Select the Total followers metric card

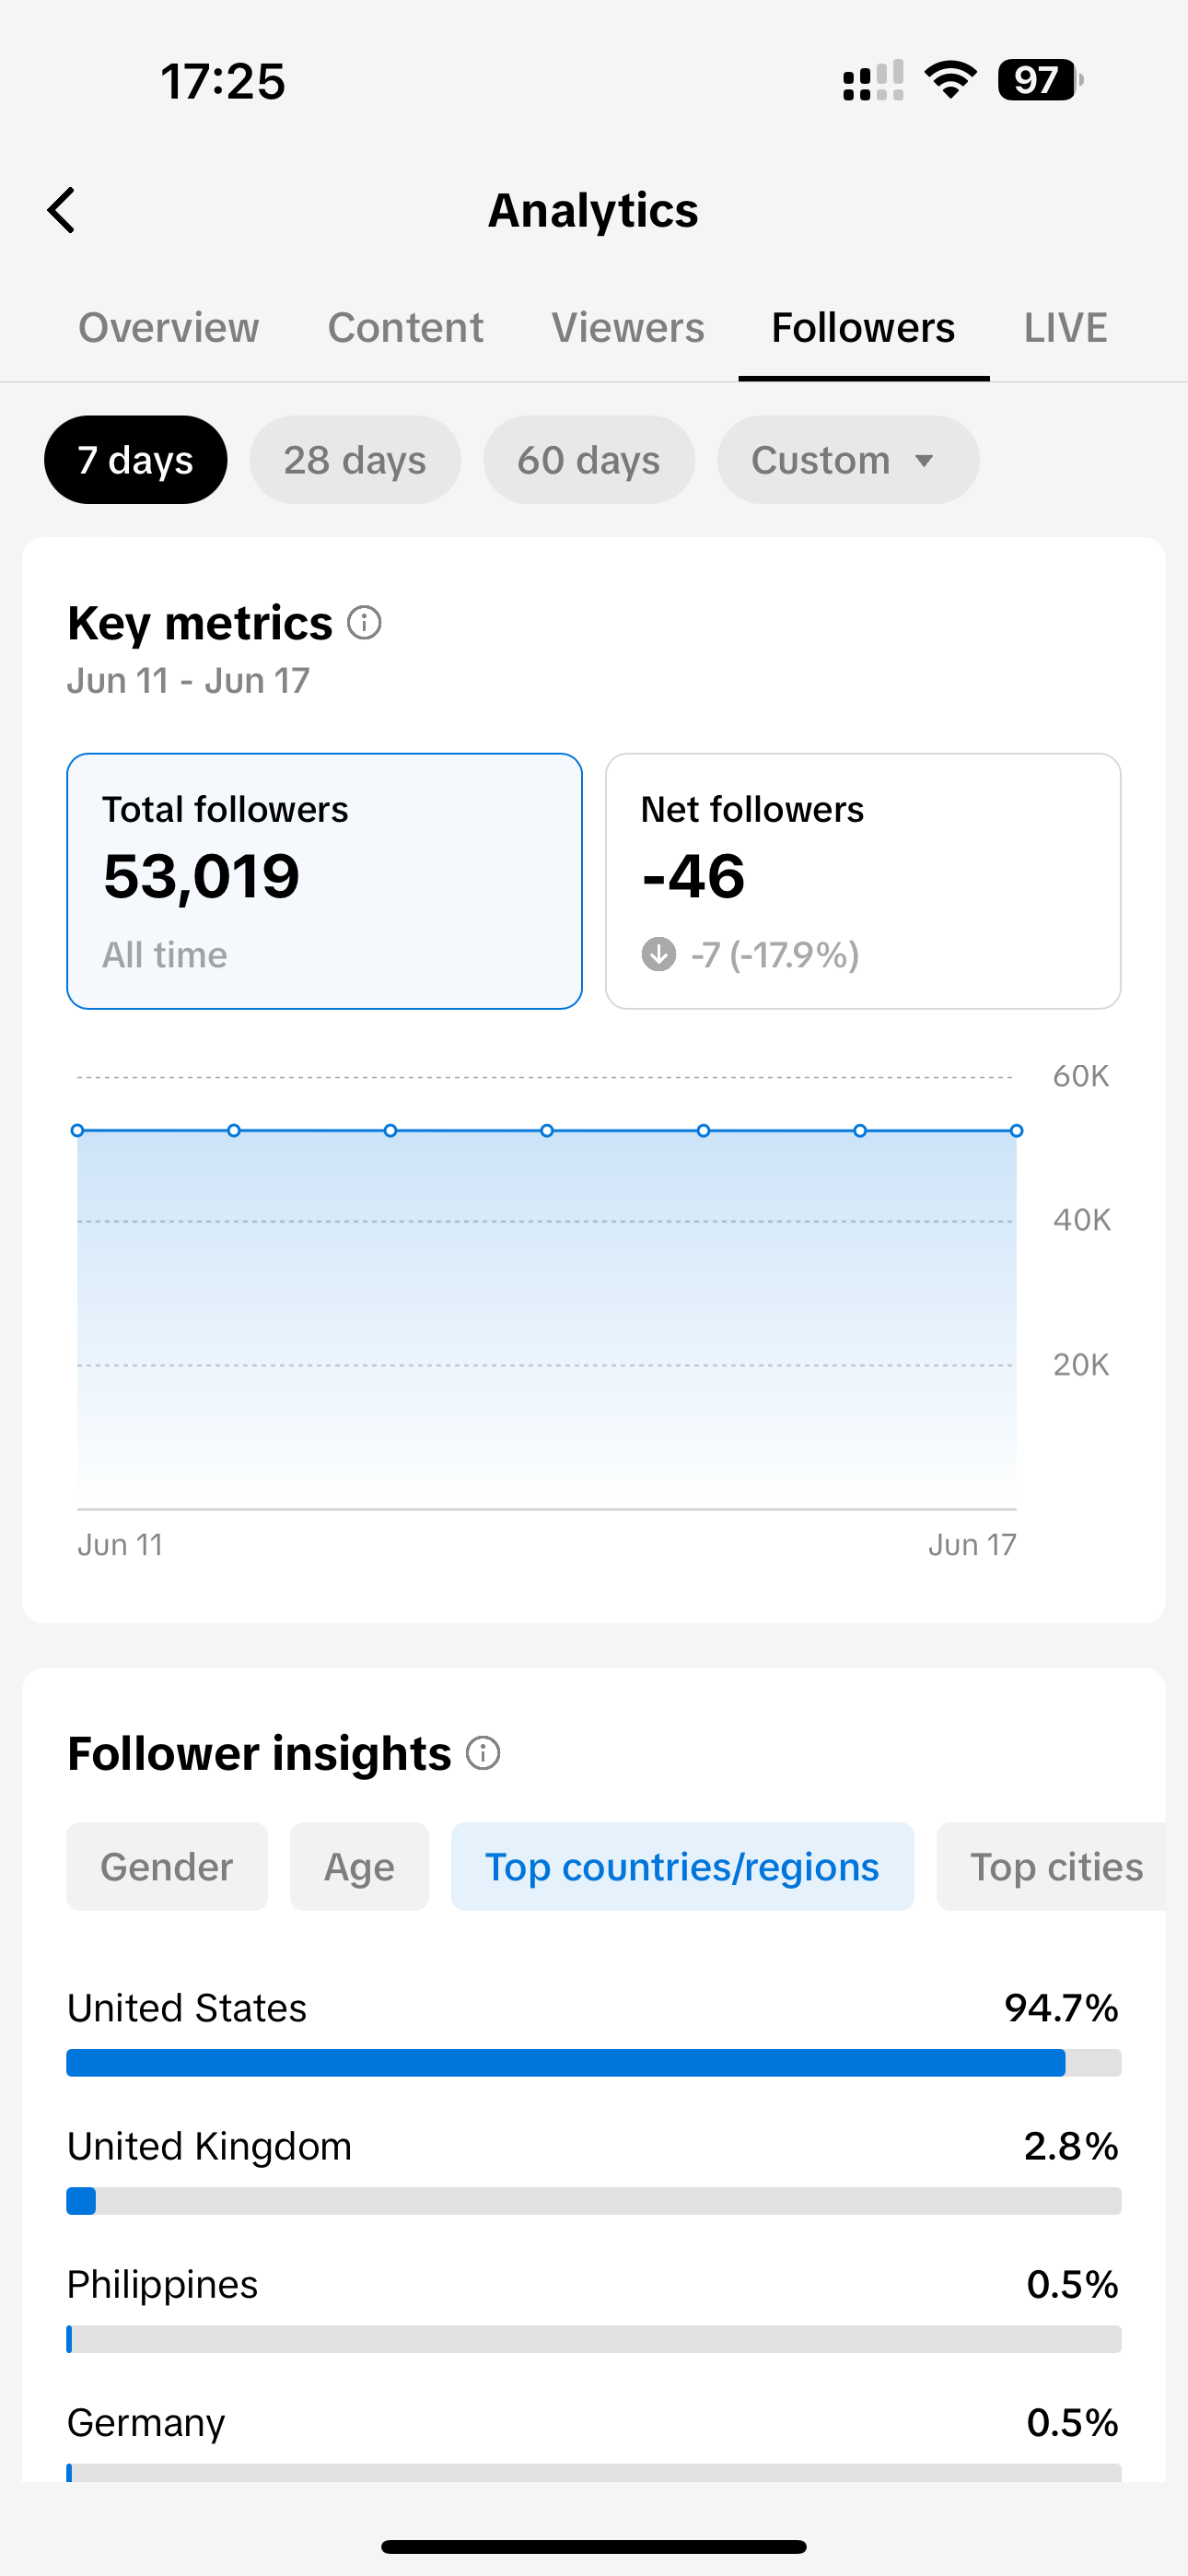pos(324,881)
